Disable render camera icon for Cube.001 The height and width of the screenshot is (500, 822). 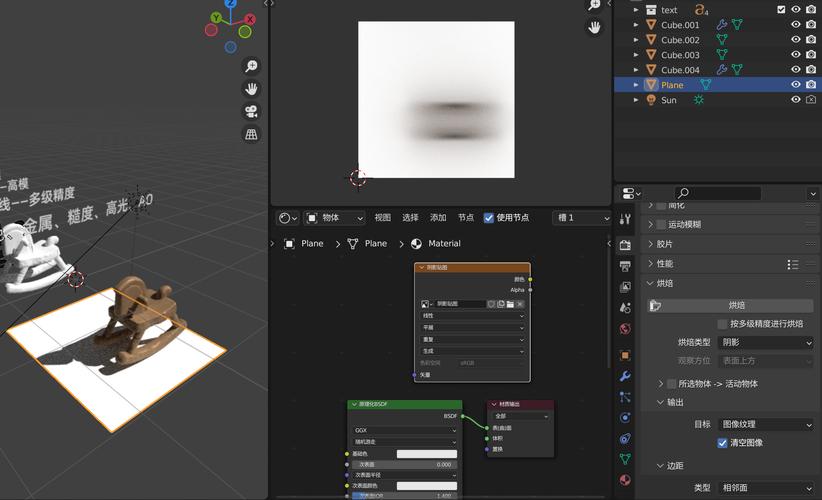811,25
